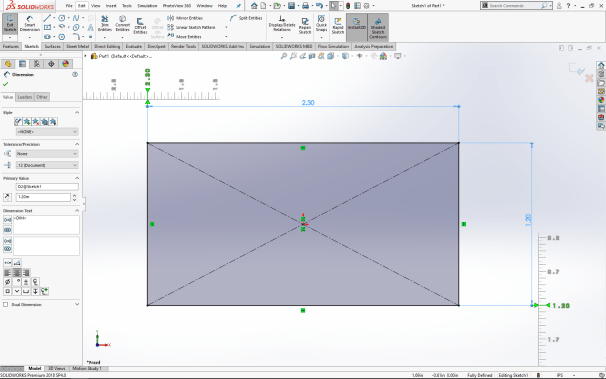The image size is (606, 379).
Task: Select the Circle sketch tool
Action: click(x=61, y=18)
